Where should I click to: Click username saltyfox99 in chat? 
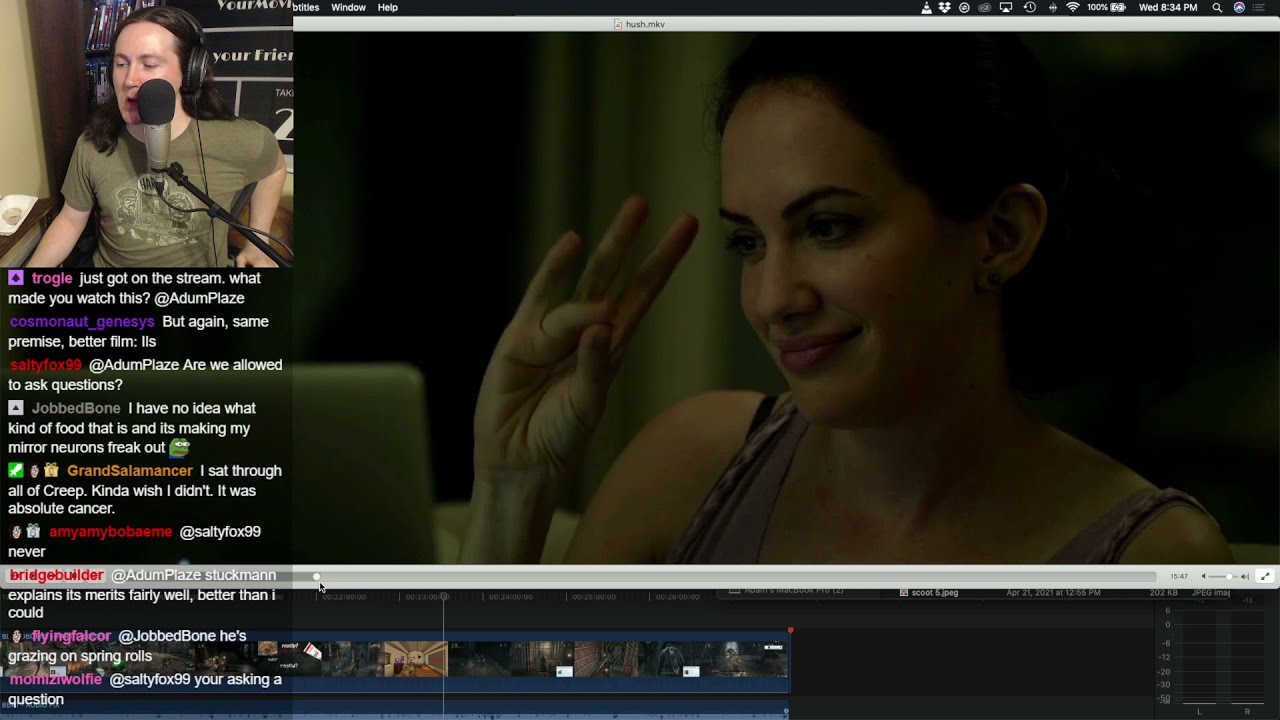point(46,365)
